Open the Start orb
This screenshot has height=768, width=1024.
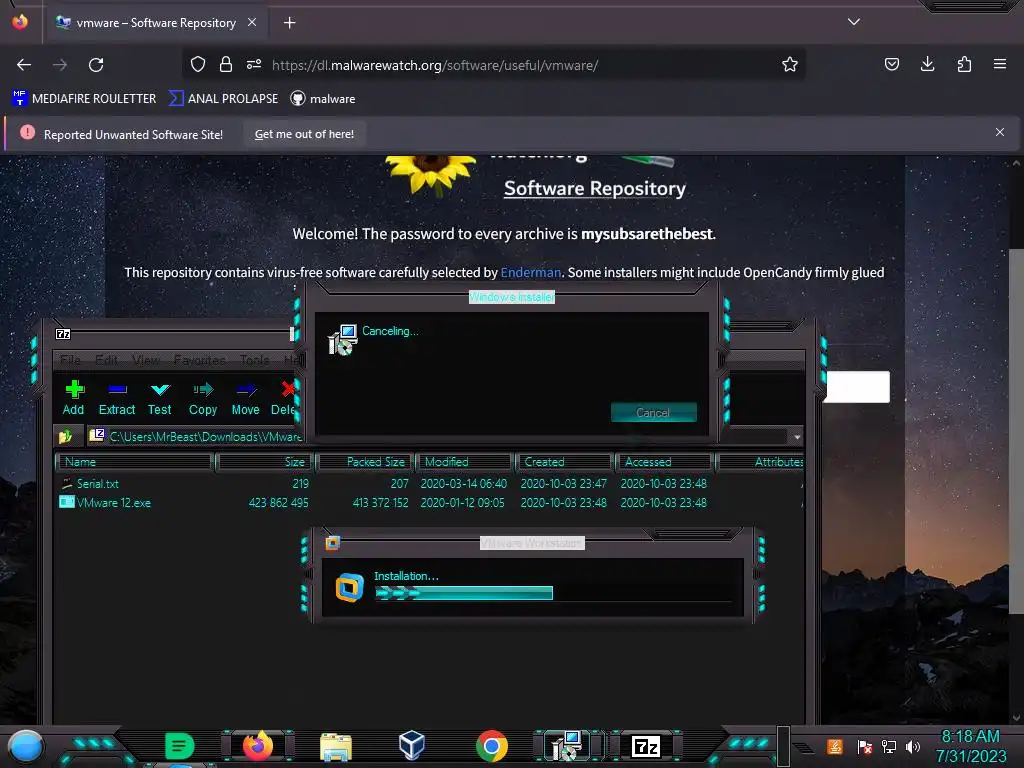coord(25,747)
